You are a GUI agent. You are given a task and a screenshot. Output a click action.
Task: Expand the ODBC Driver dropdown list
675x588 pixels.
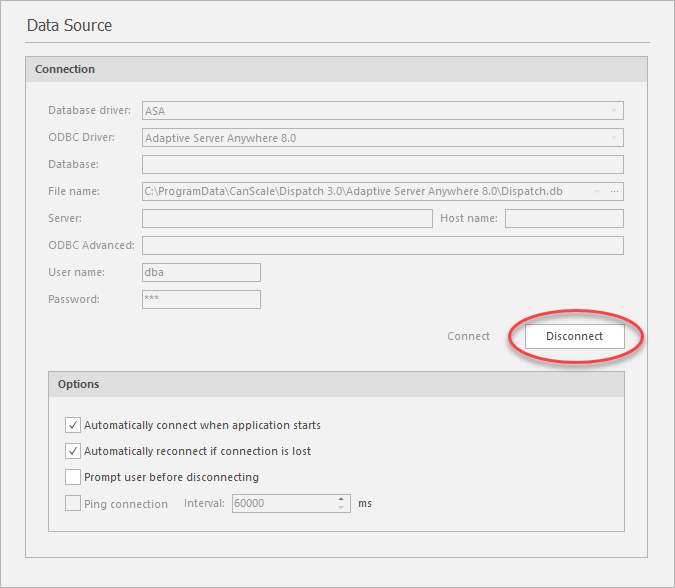pos(613,138)
